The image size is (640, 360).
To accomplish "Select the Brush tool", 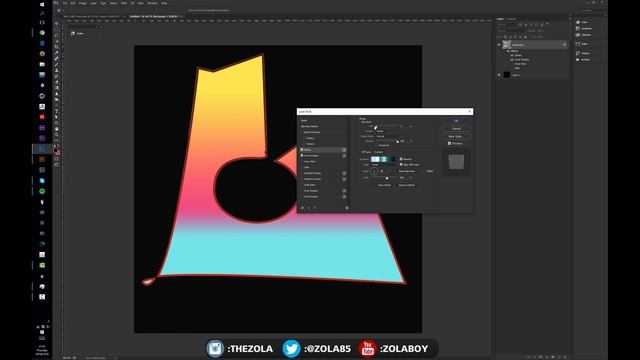I will click(x=56, y=64).
